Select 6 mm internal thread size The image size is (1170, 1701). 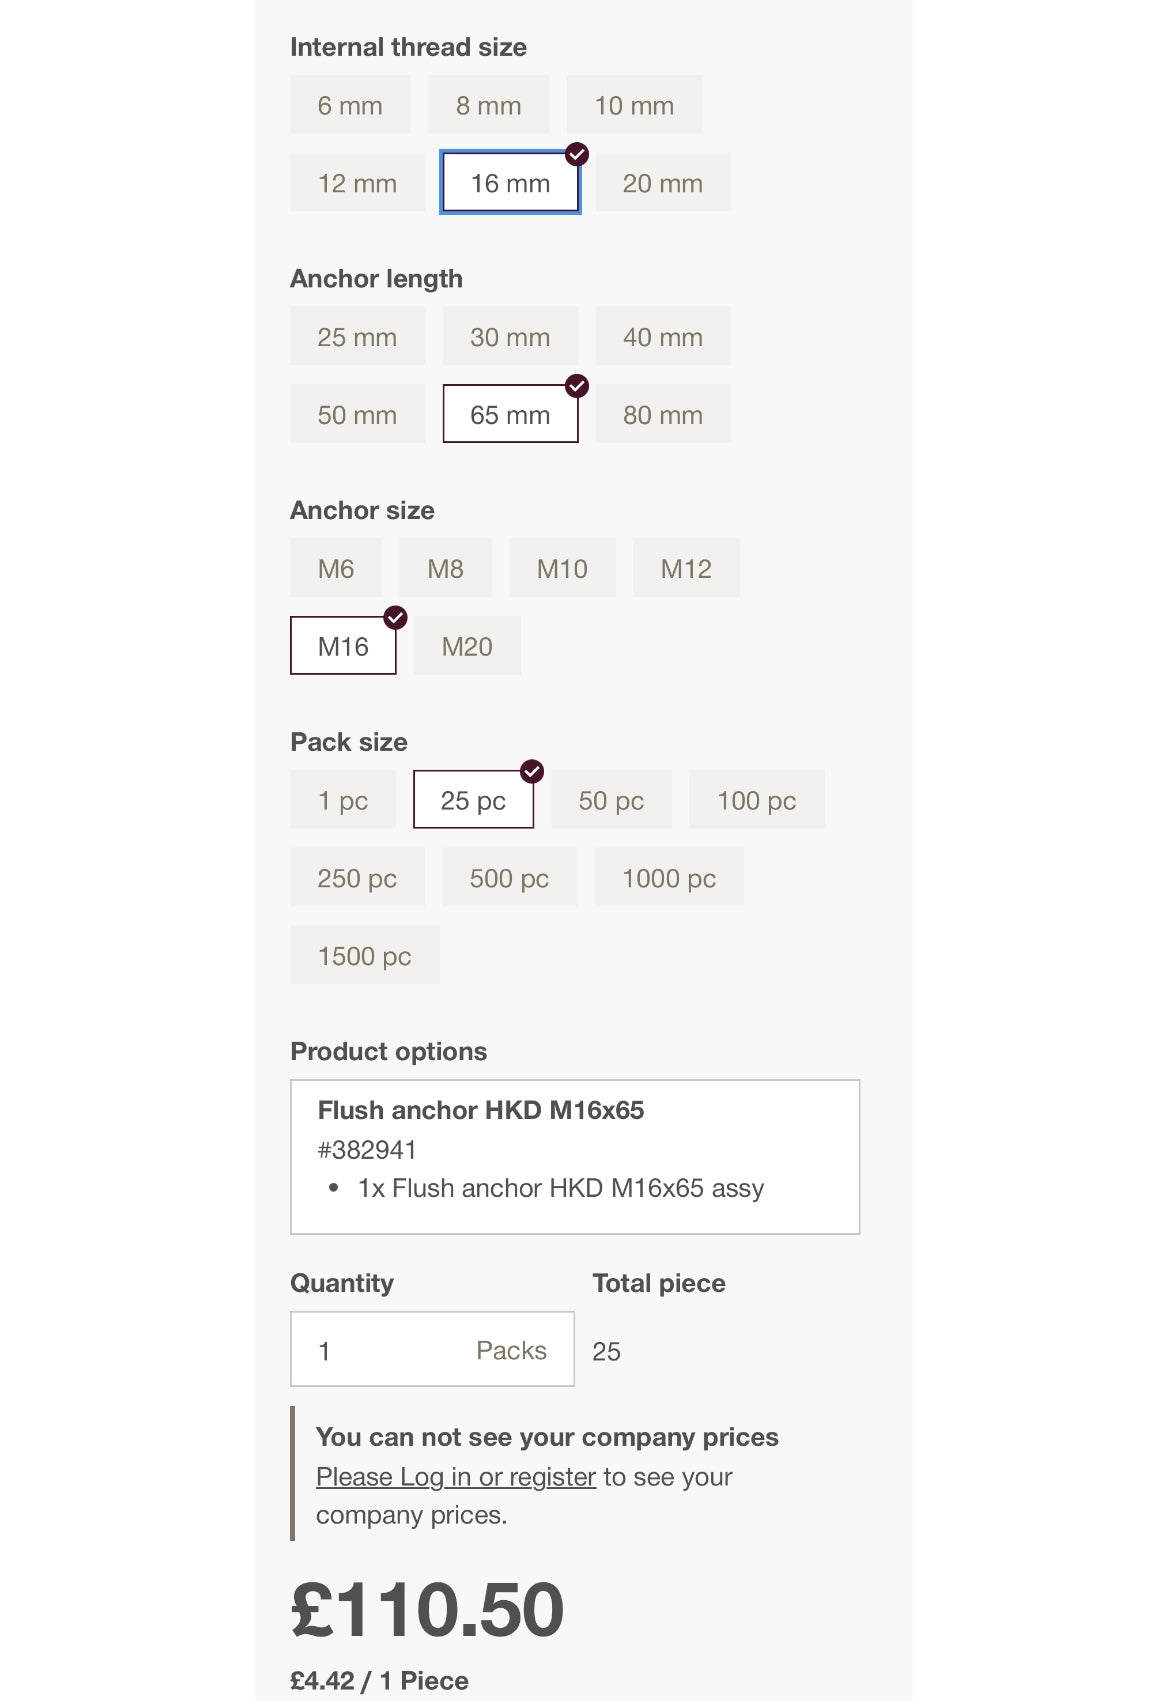[350, 105]
